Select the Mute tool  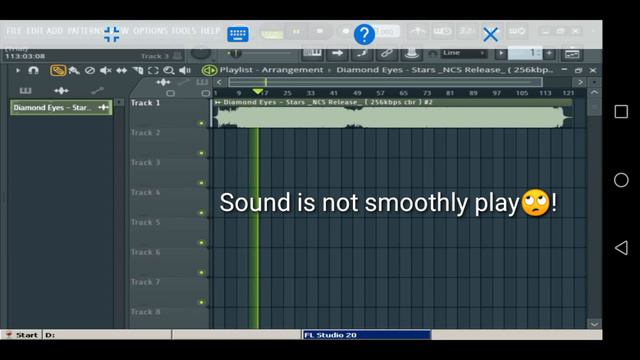106,71
